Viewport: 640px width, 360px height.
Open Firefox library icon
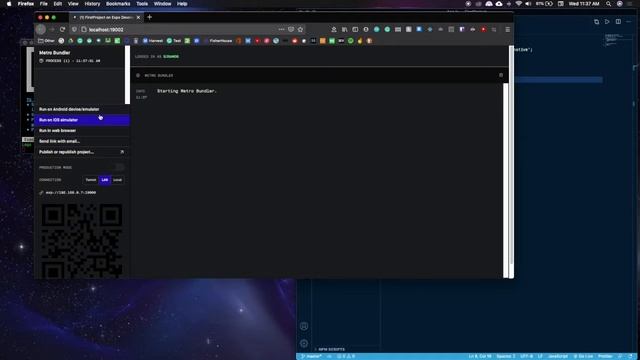tap(344, 29)
